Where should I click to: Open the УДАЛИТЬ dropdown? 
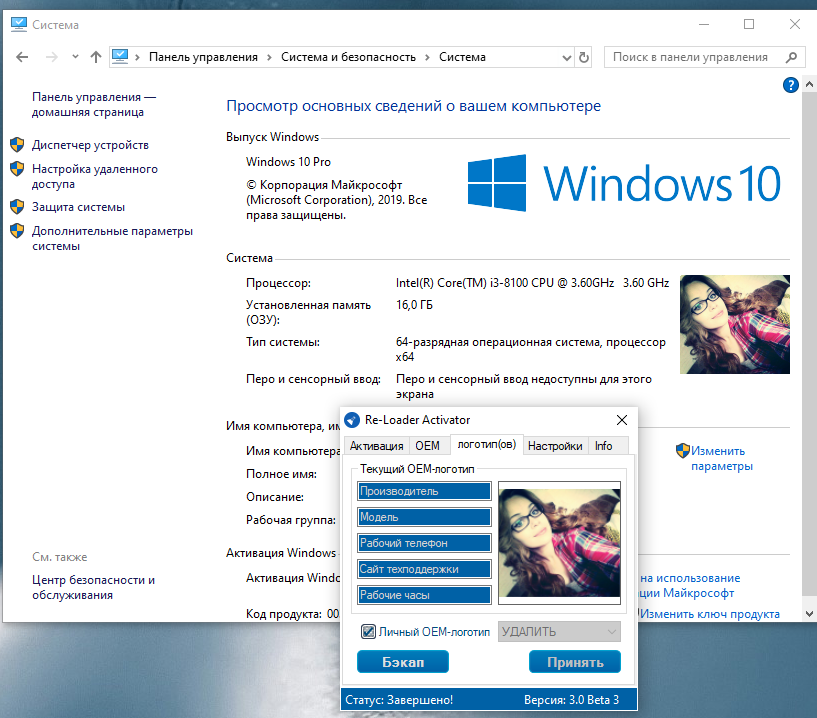click(x=559, y=632)
